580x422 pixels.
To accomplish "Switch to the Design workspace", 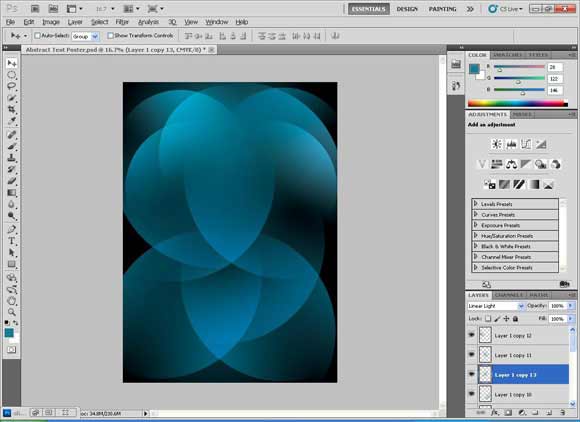I will [407, 9].
